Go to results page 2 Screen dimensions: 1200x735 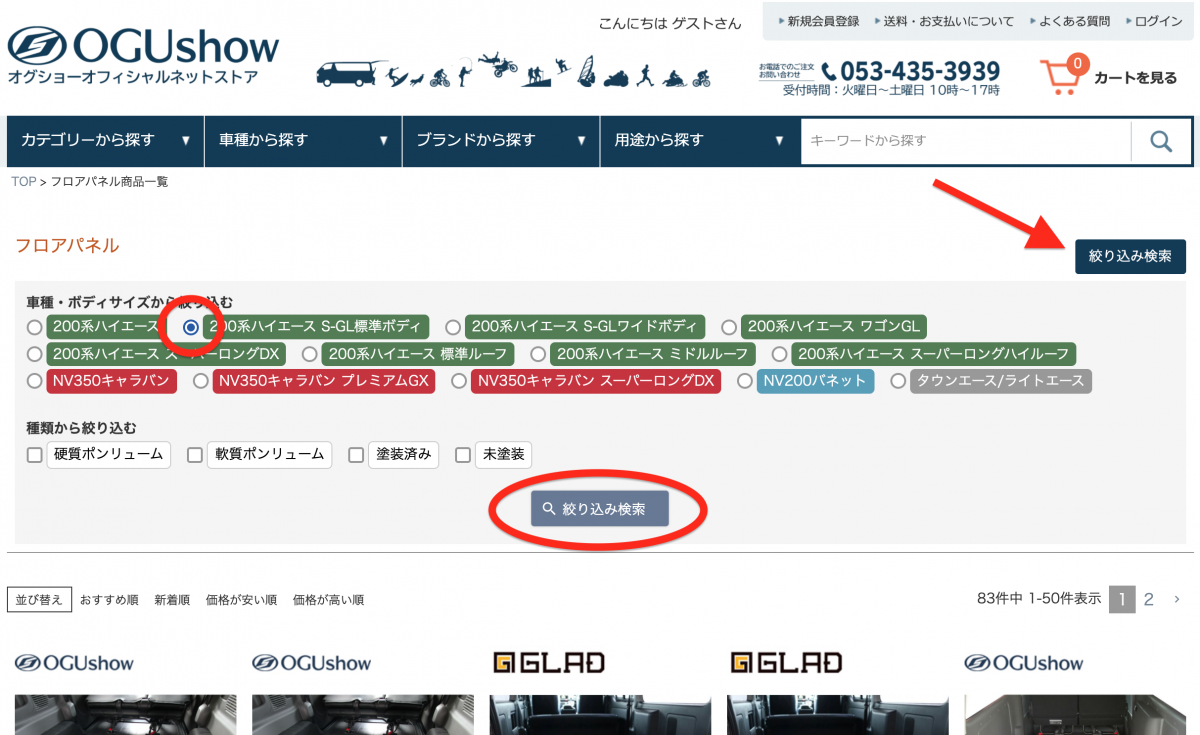click(1149, 599)
